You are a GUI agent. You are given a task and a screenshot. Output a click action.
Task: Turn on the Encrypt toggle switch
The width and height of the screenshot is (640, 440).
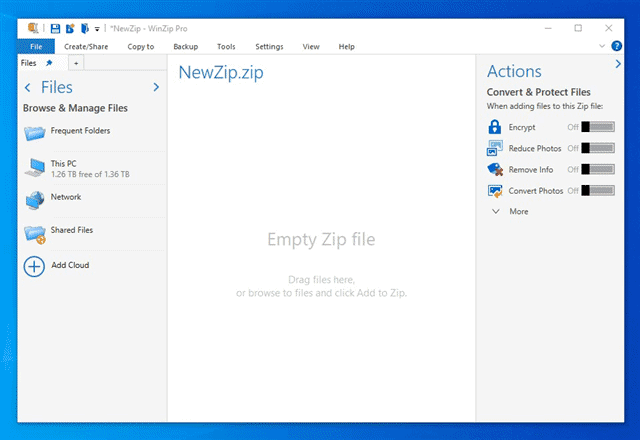[598, 127]
